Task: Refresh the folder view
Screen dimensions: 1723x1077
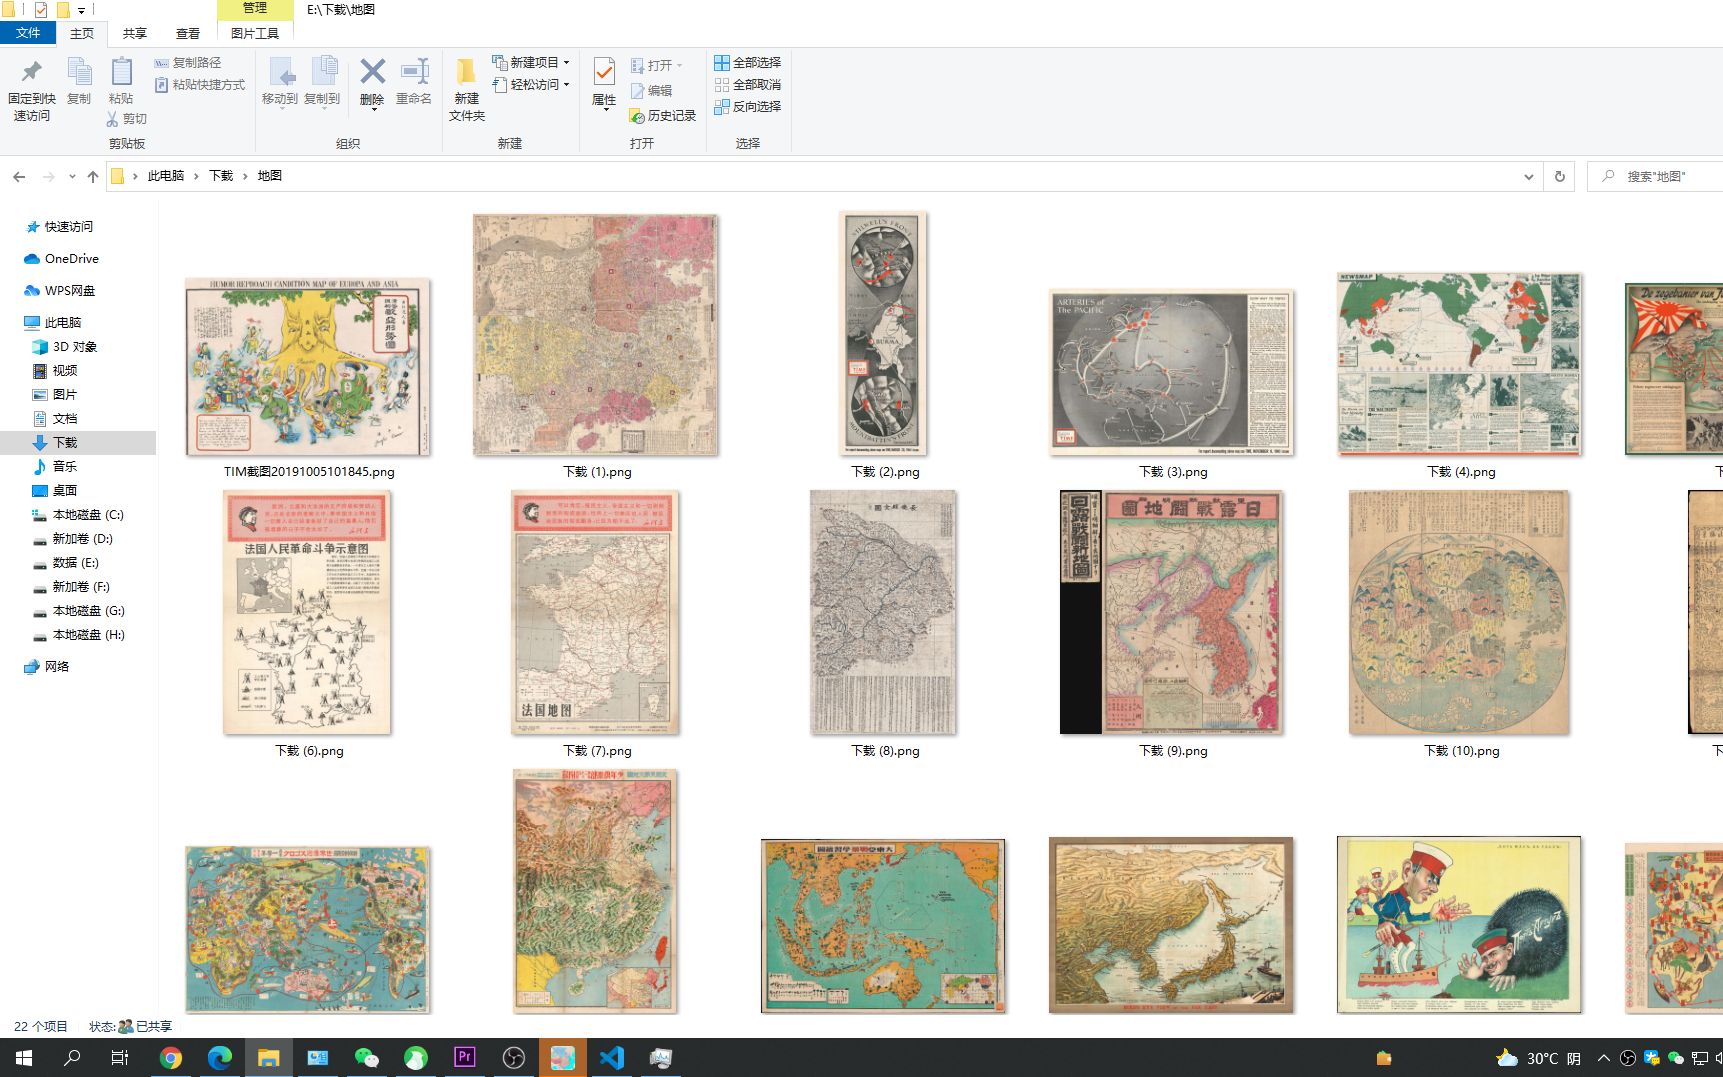Action: click(x=1559, y=177)
